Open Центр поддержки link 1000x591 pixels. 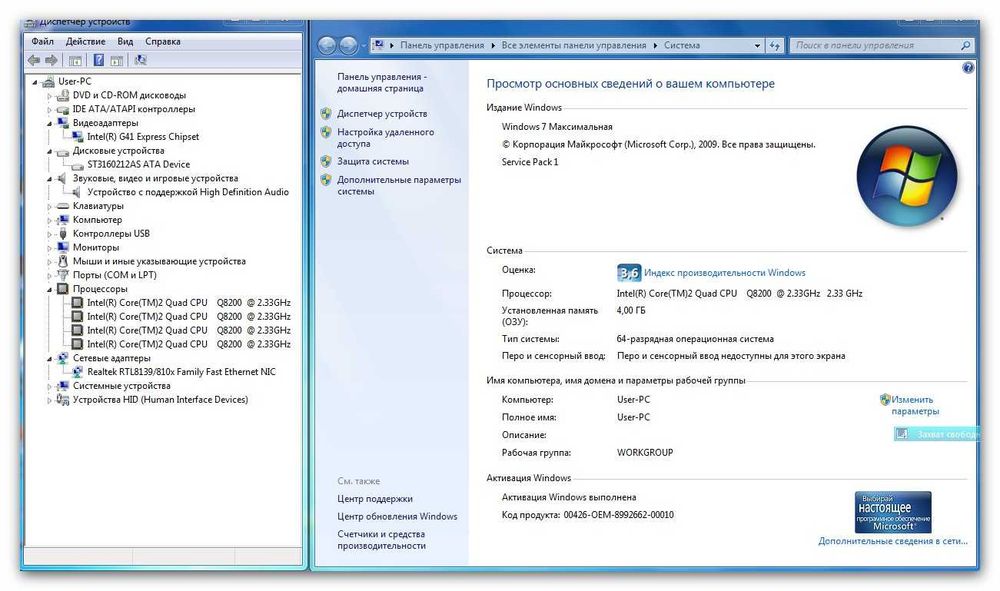pos(374,499)
